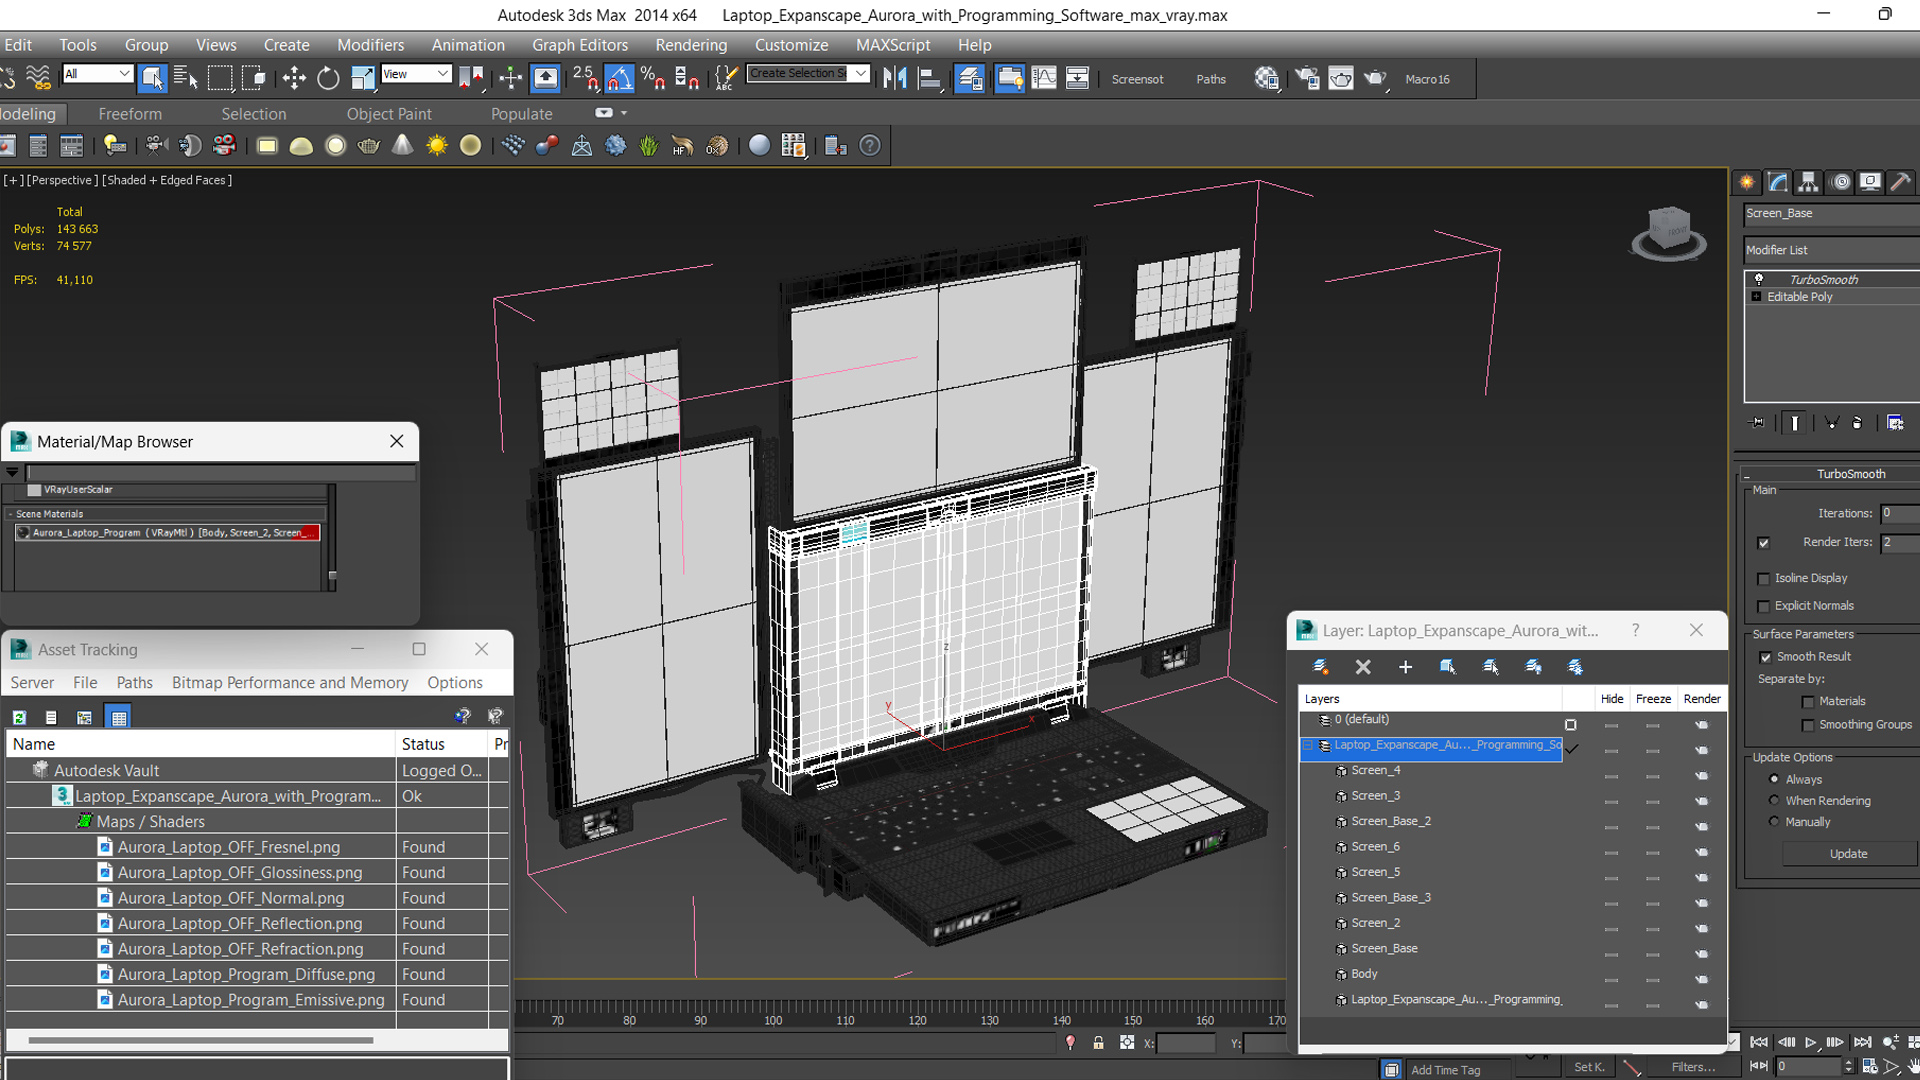Screen dimensions: 1920x1080
Task: Check Separate by Smoothing Groups option
Action: click(x=1808, y=725)
